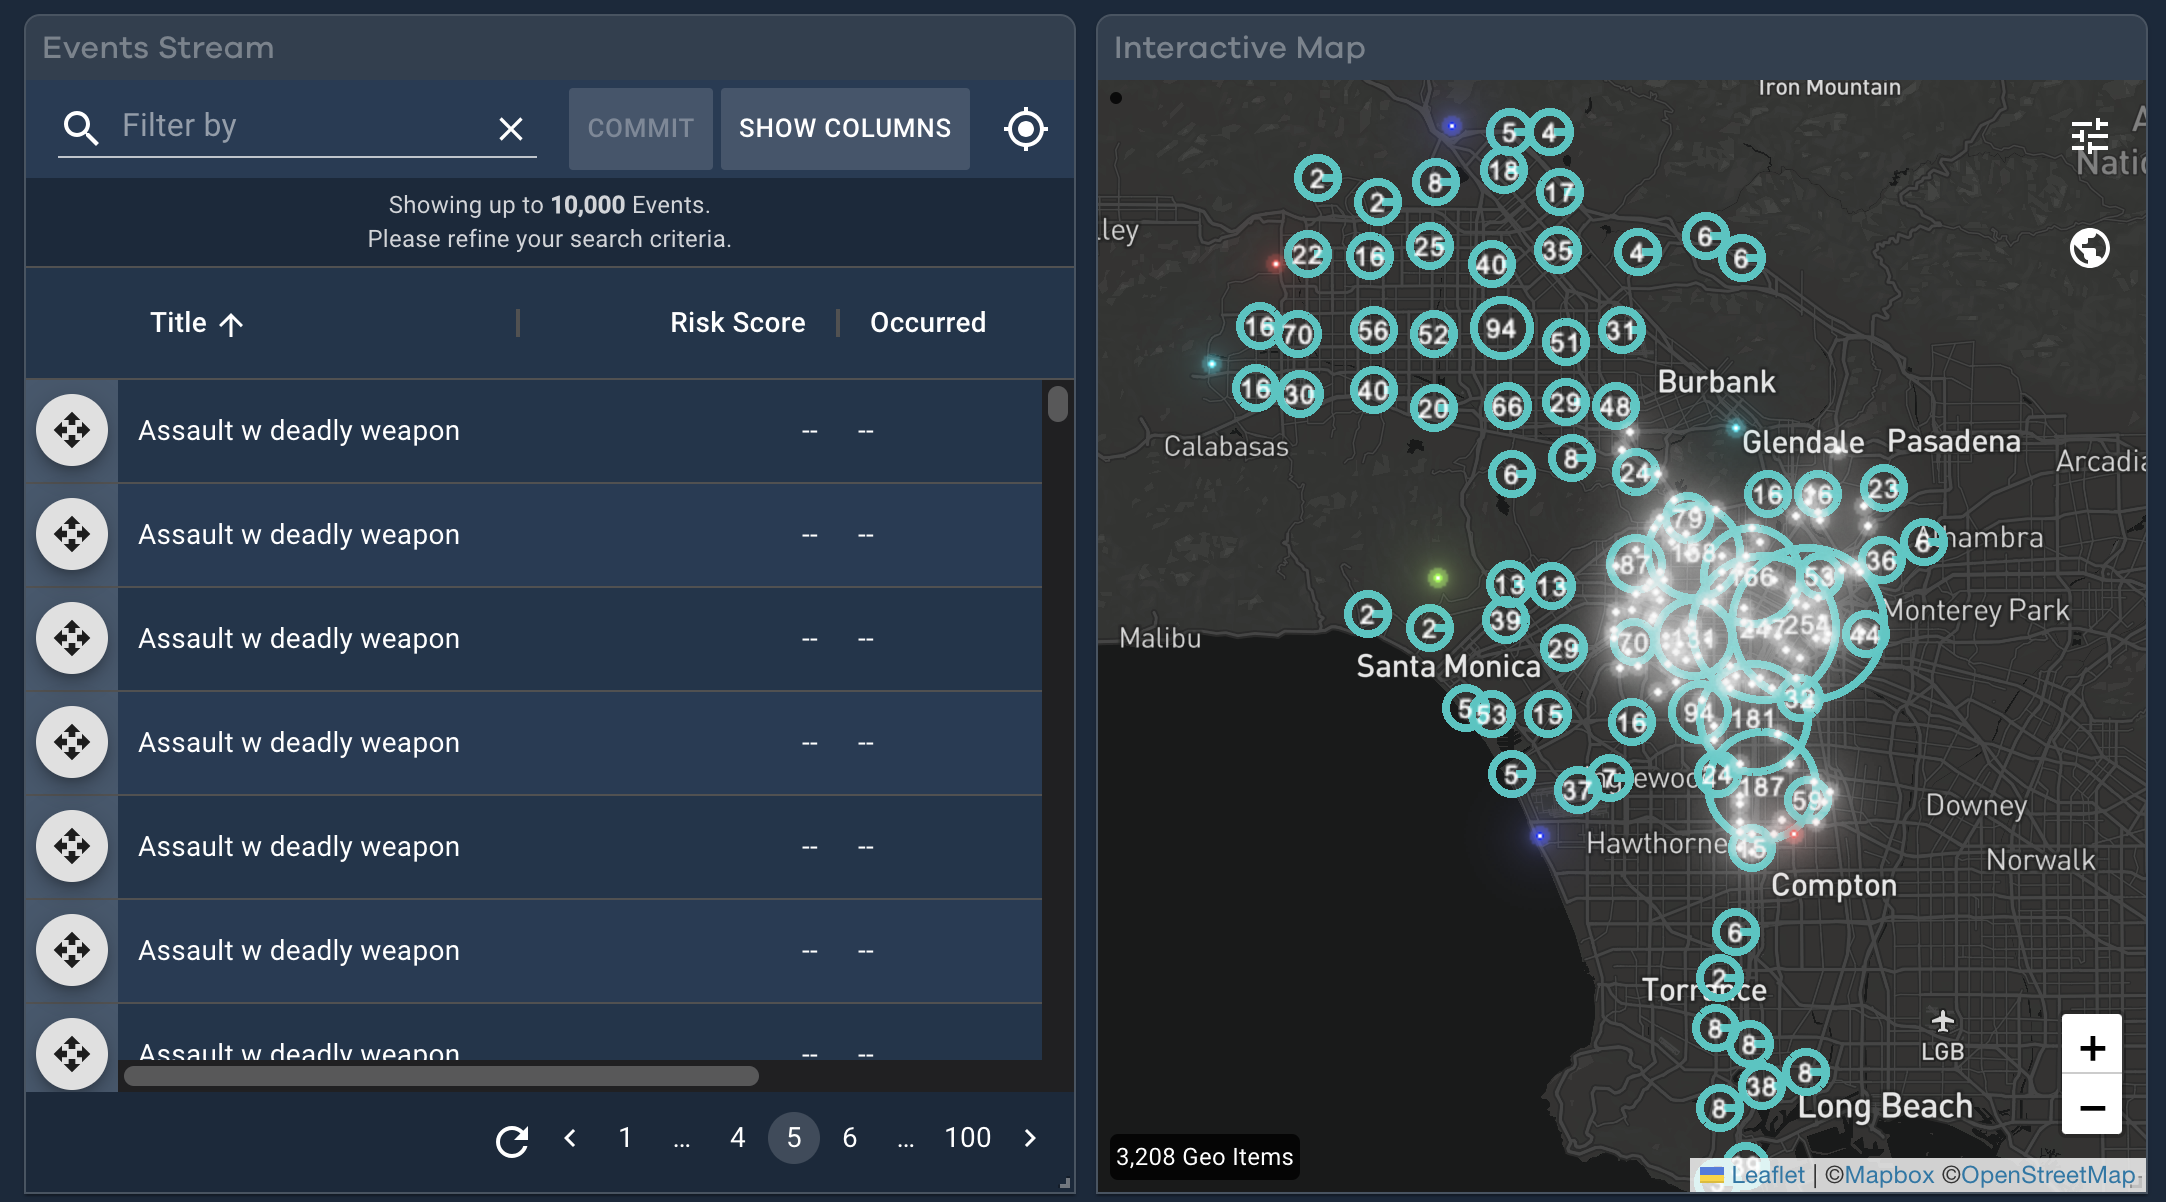Zoom out the map with minus
This screenshot has width=2166, height=1202.
pos(2092,1106)
